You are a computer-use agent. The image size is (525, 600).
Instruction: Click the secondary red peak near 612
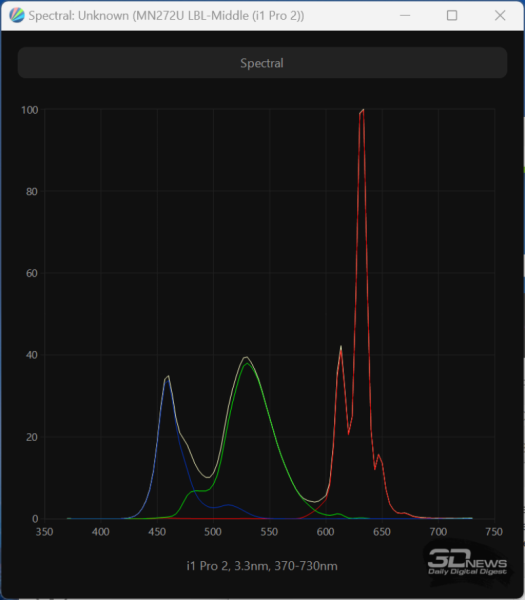[x=341, y=349]
